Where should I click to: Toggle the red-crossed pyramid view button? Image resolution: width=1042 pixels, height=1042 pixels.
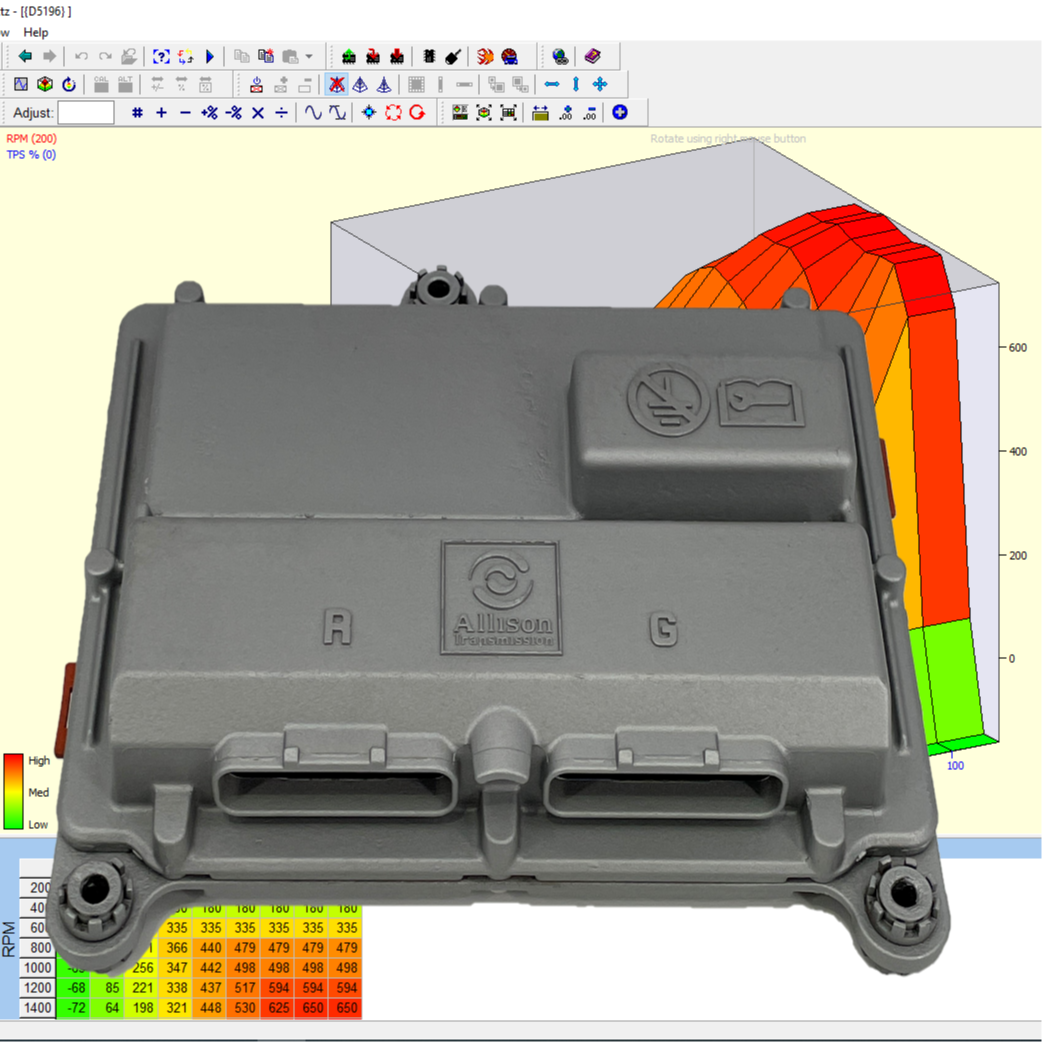coord(337,85)
